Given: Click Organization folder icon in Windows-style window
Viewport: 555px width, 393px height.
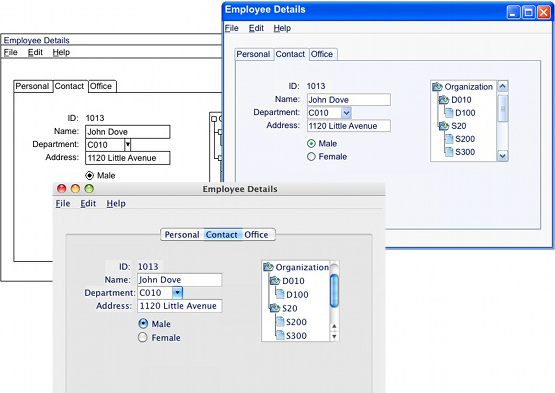Looking at the screenshot, I should click(437, 87).
